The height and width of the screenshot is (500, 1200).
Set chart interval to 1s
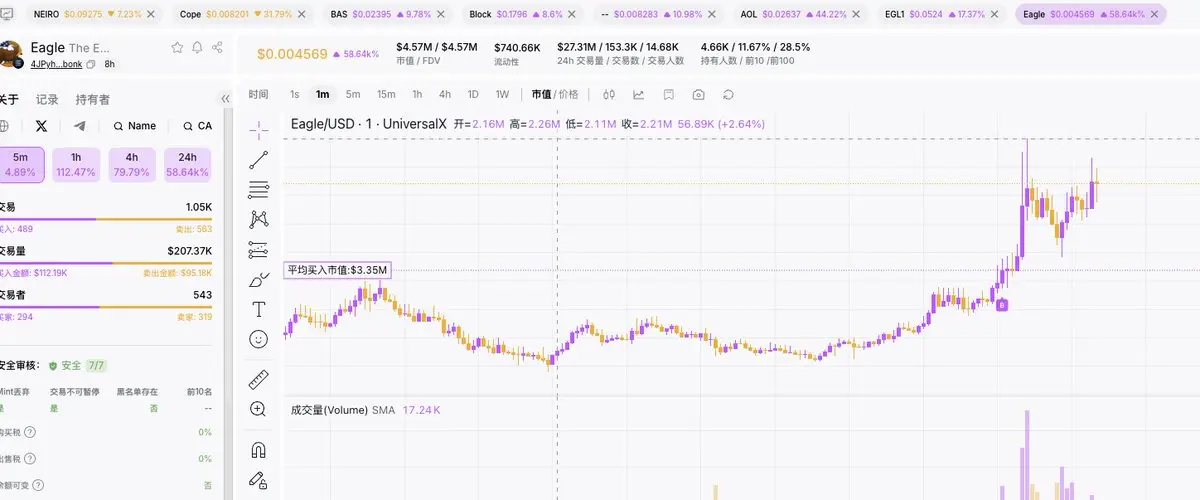294,94
